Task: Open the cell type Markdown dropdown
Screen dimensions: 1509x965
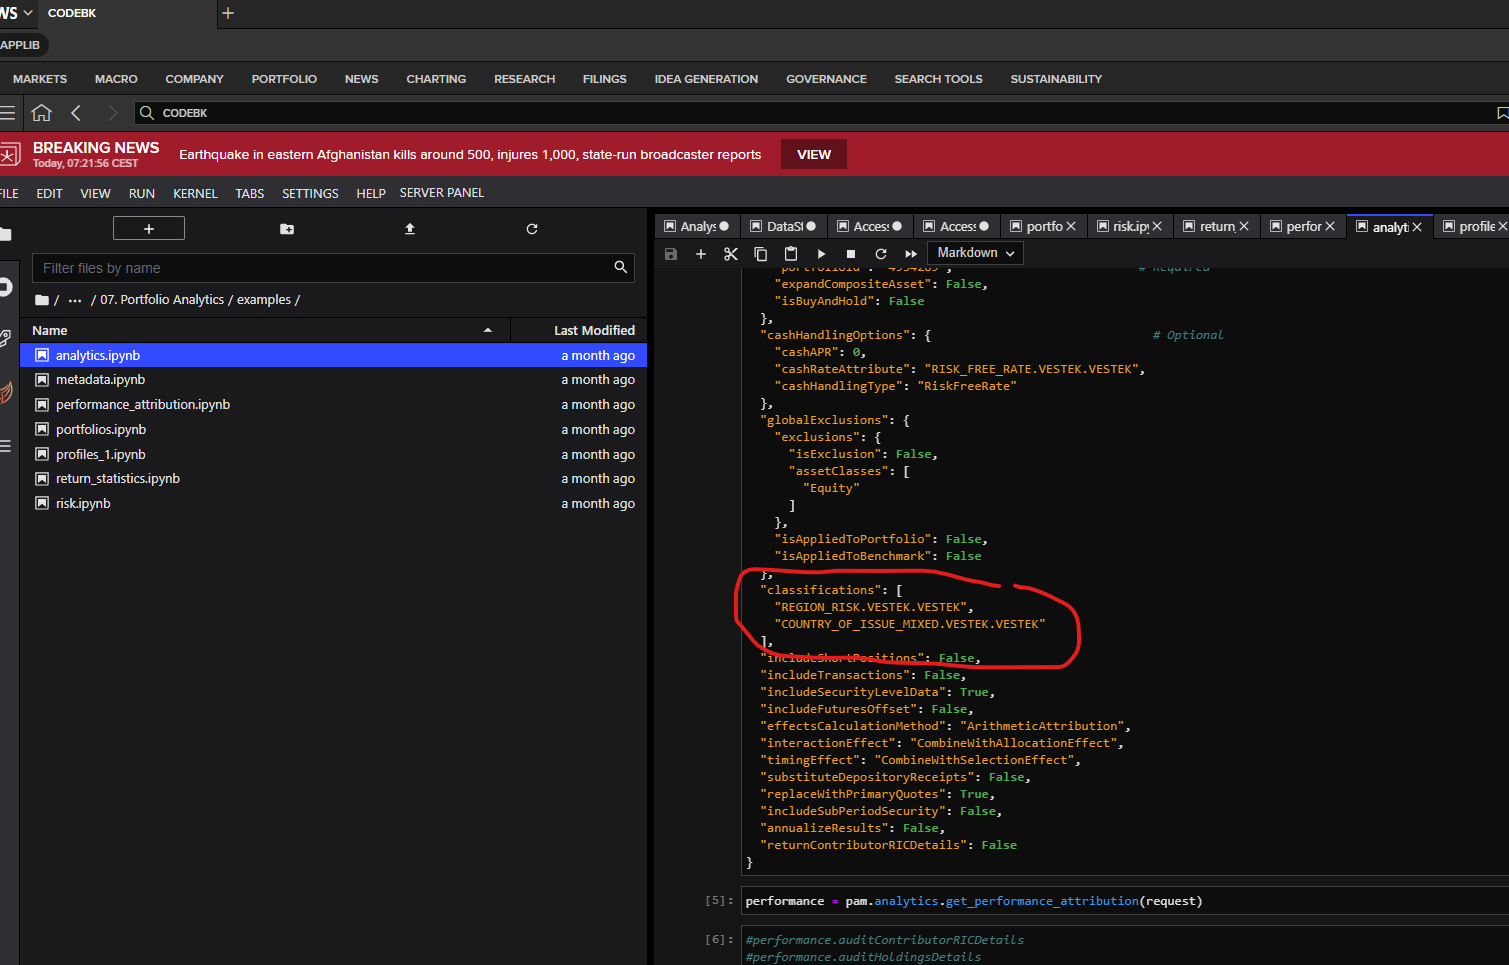Action: tap(975, 253)
